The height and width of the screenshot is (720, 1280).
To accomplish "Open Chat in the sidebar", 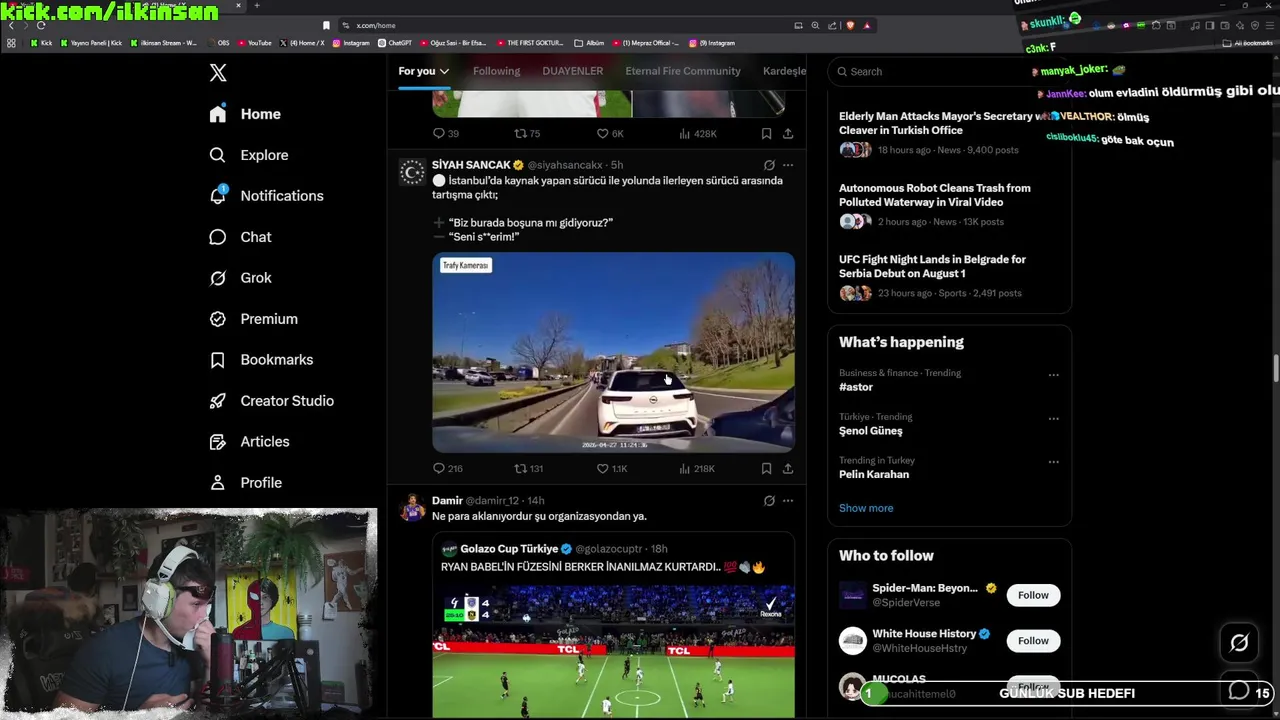I will (240, 237).
